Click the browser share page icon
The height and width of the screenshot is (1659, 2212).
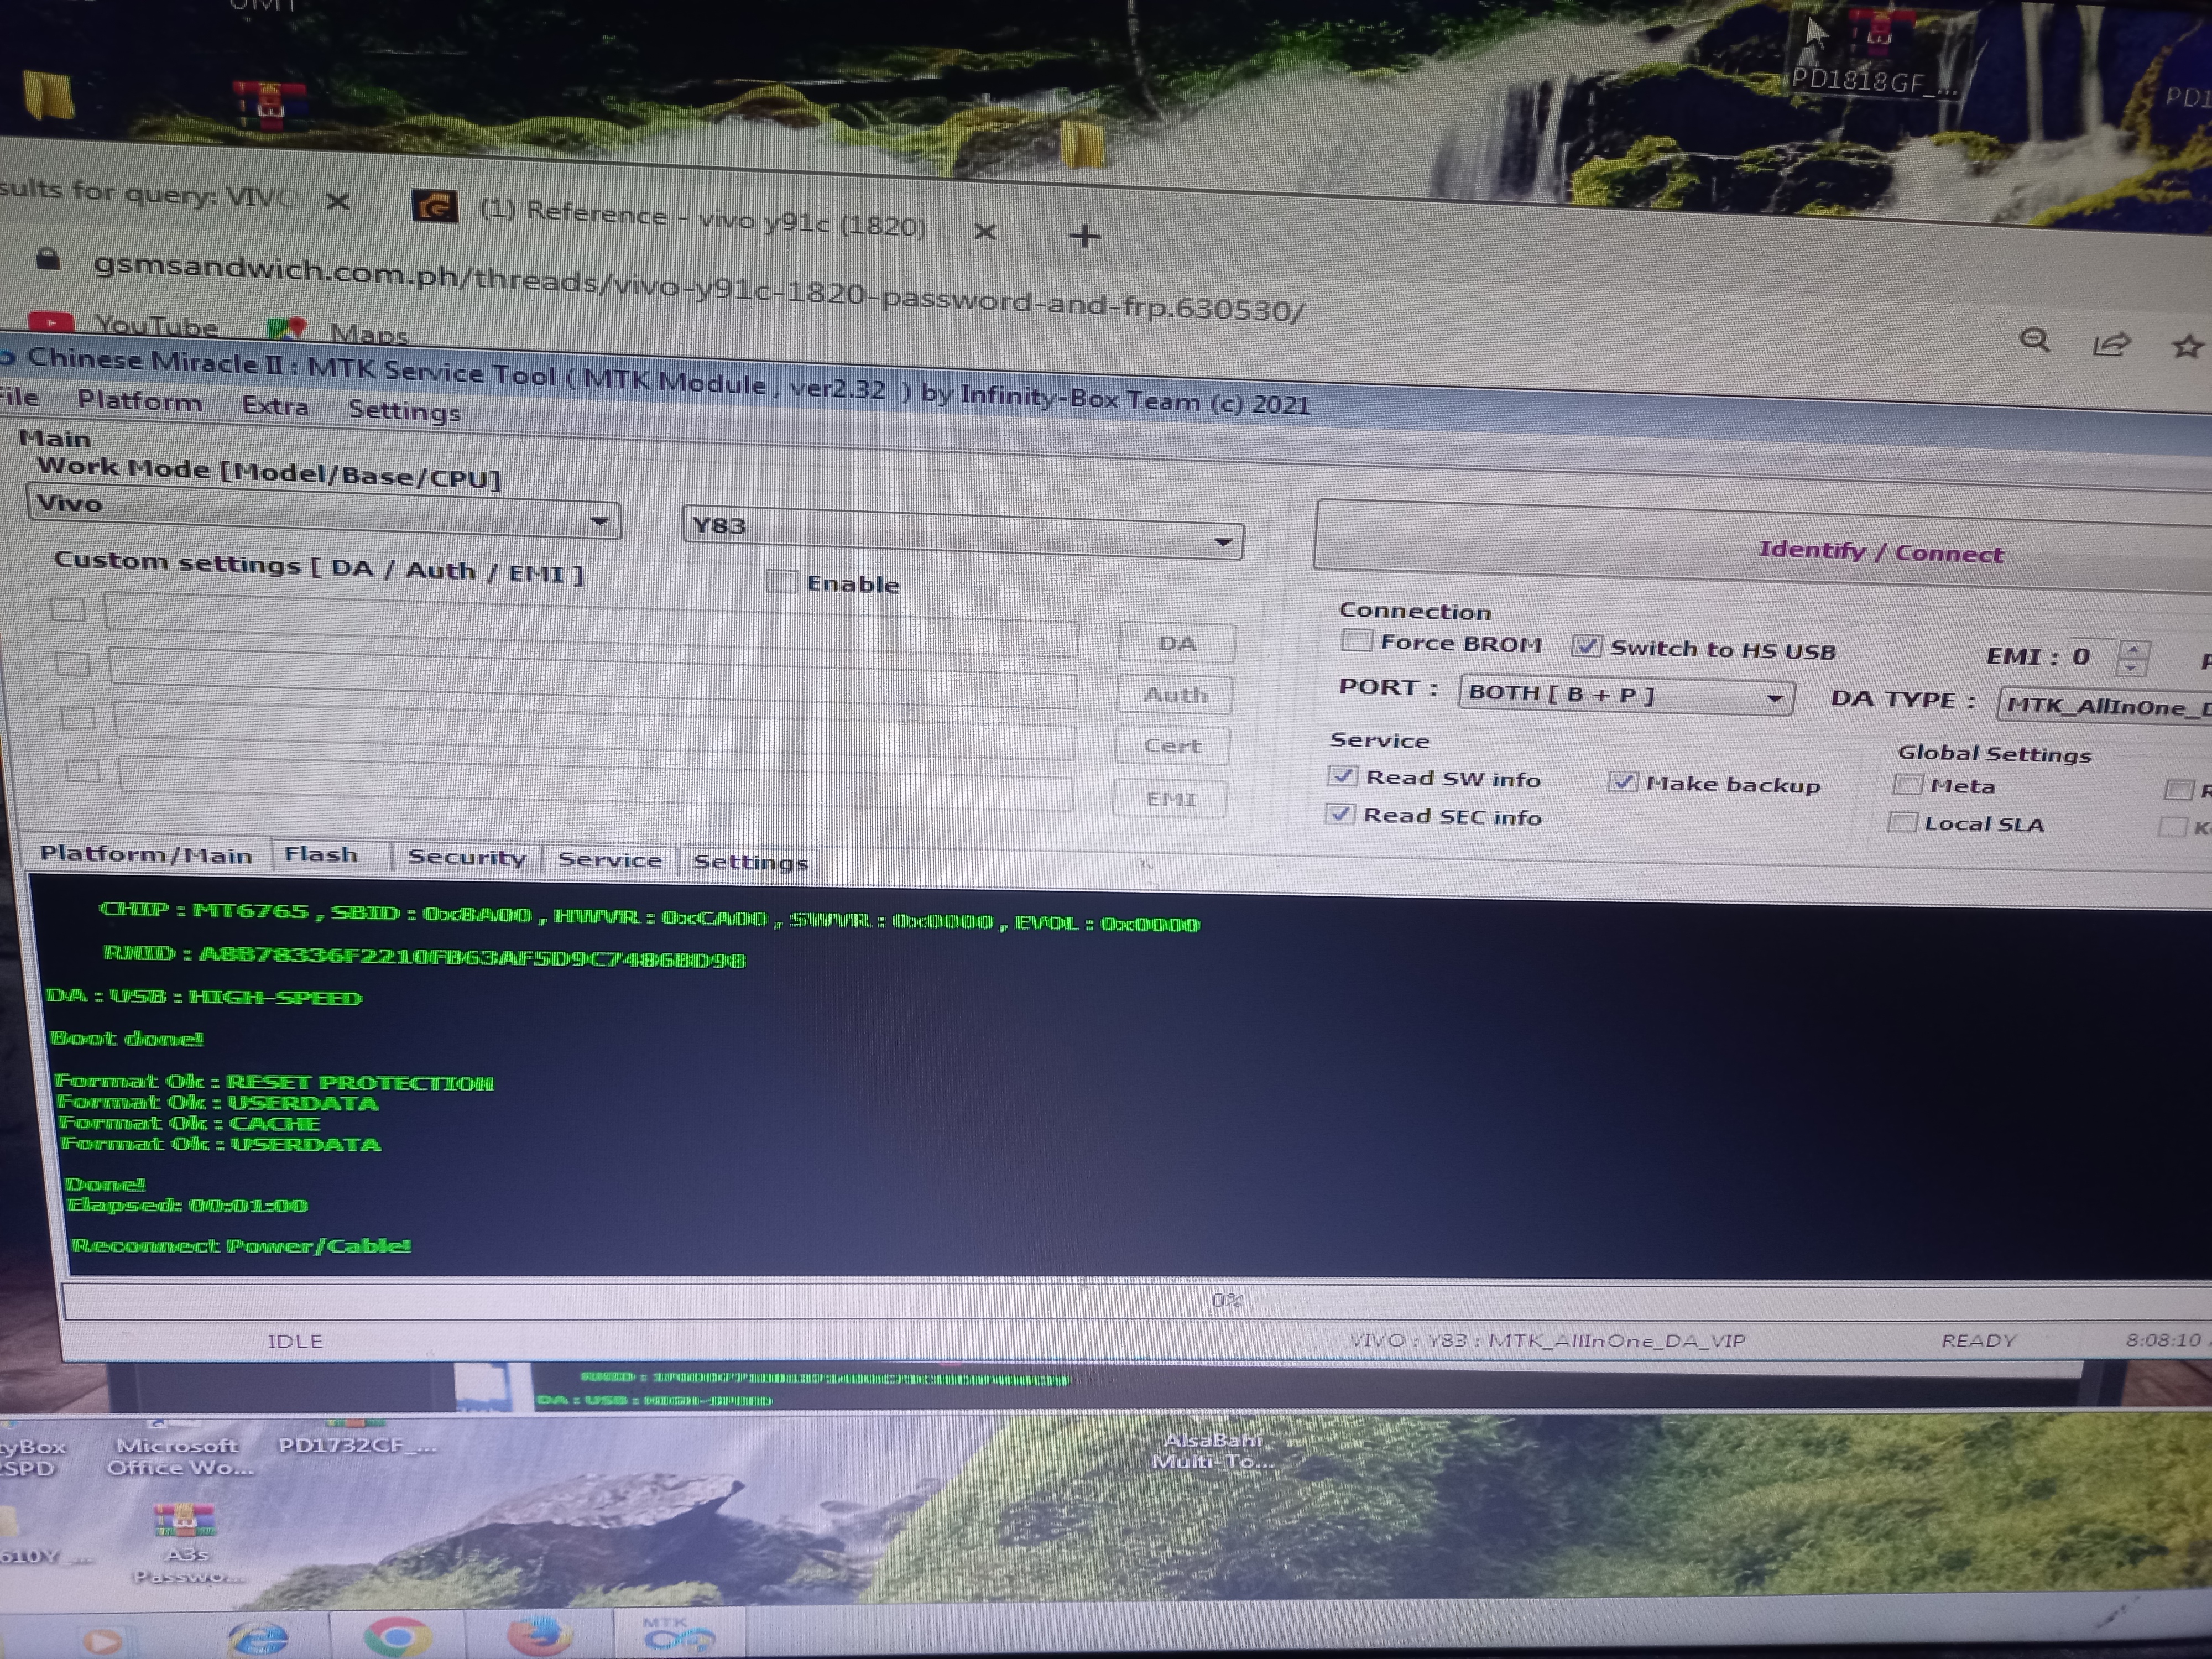pos(2111,344)
